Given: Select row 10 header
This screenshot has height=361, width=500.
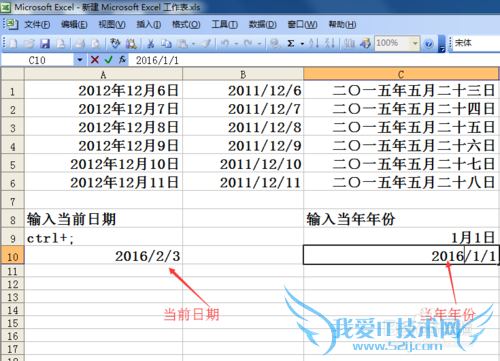Looking at the screenshot, I should click(x=12, y=256).
